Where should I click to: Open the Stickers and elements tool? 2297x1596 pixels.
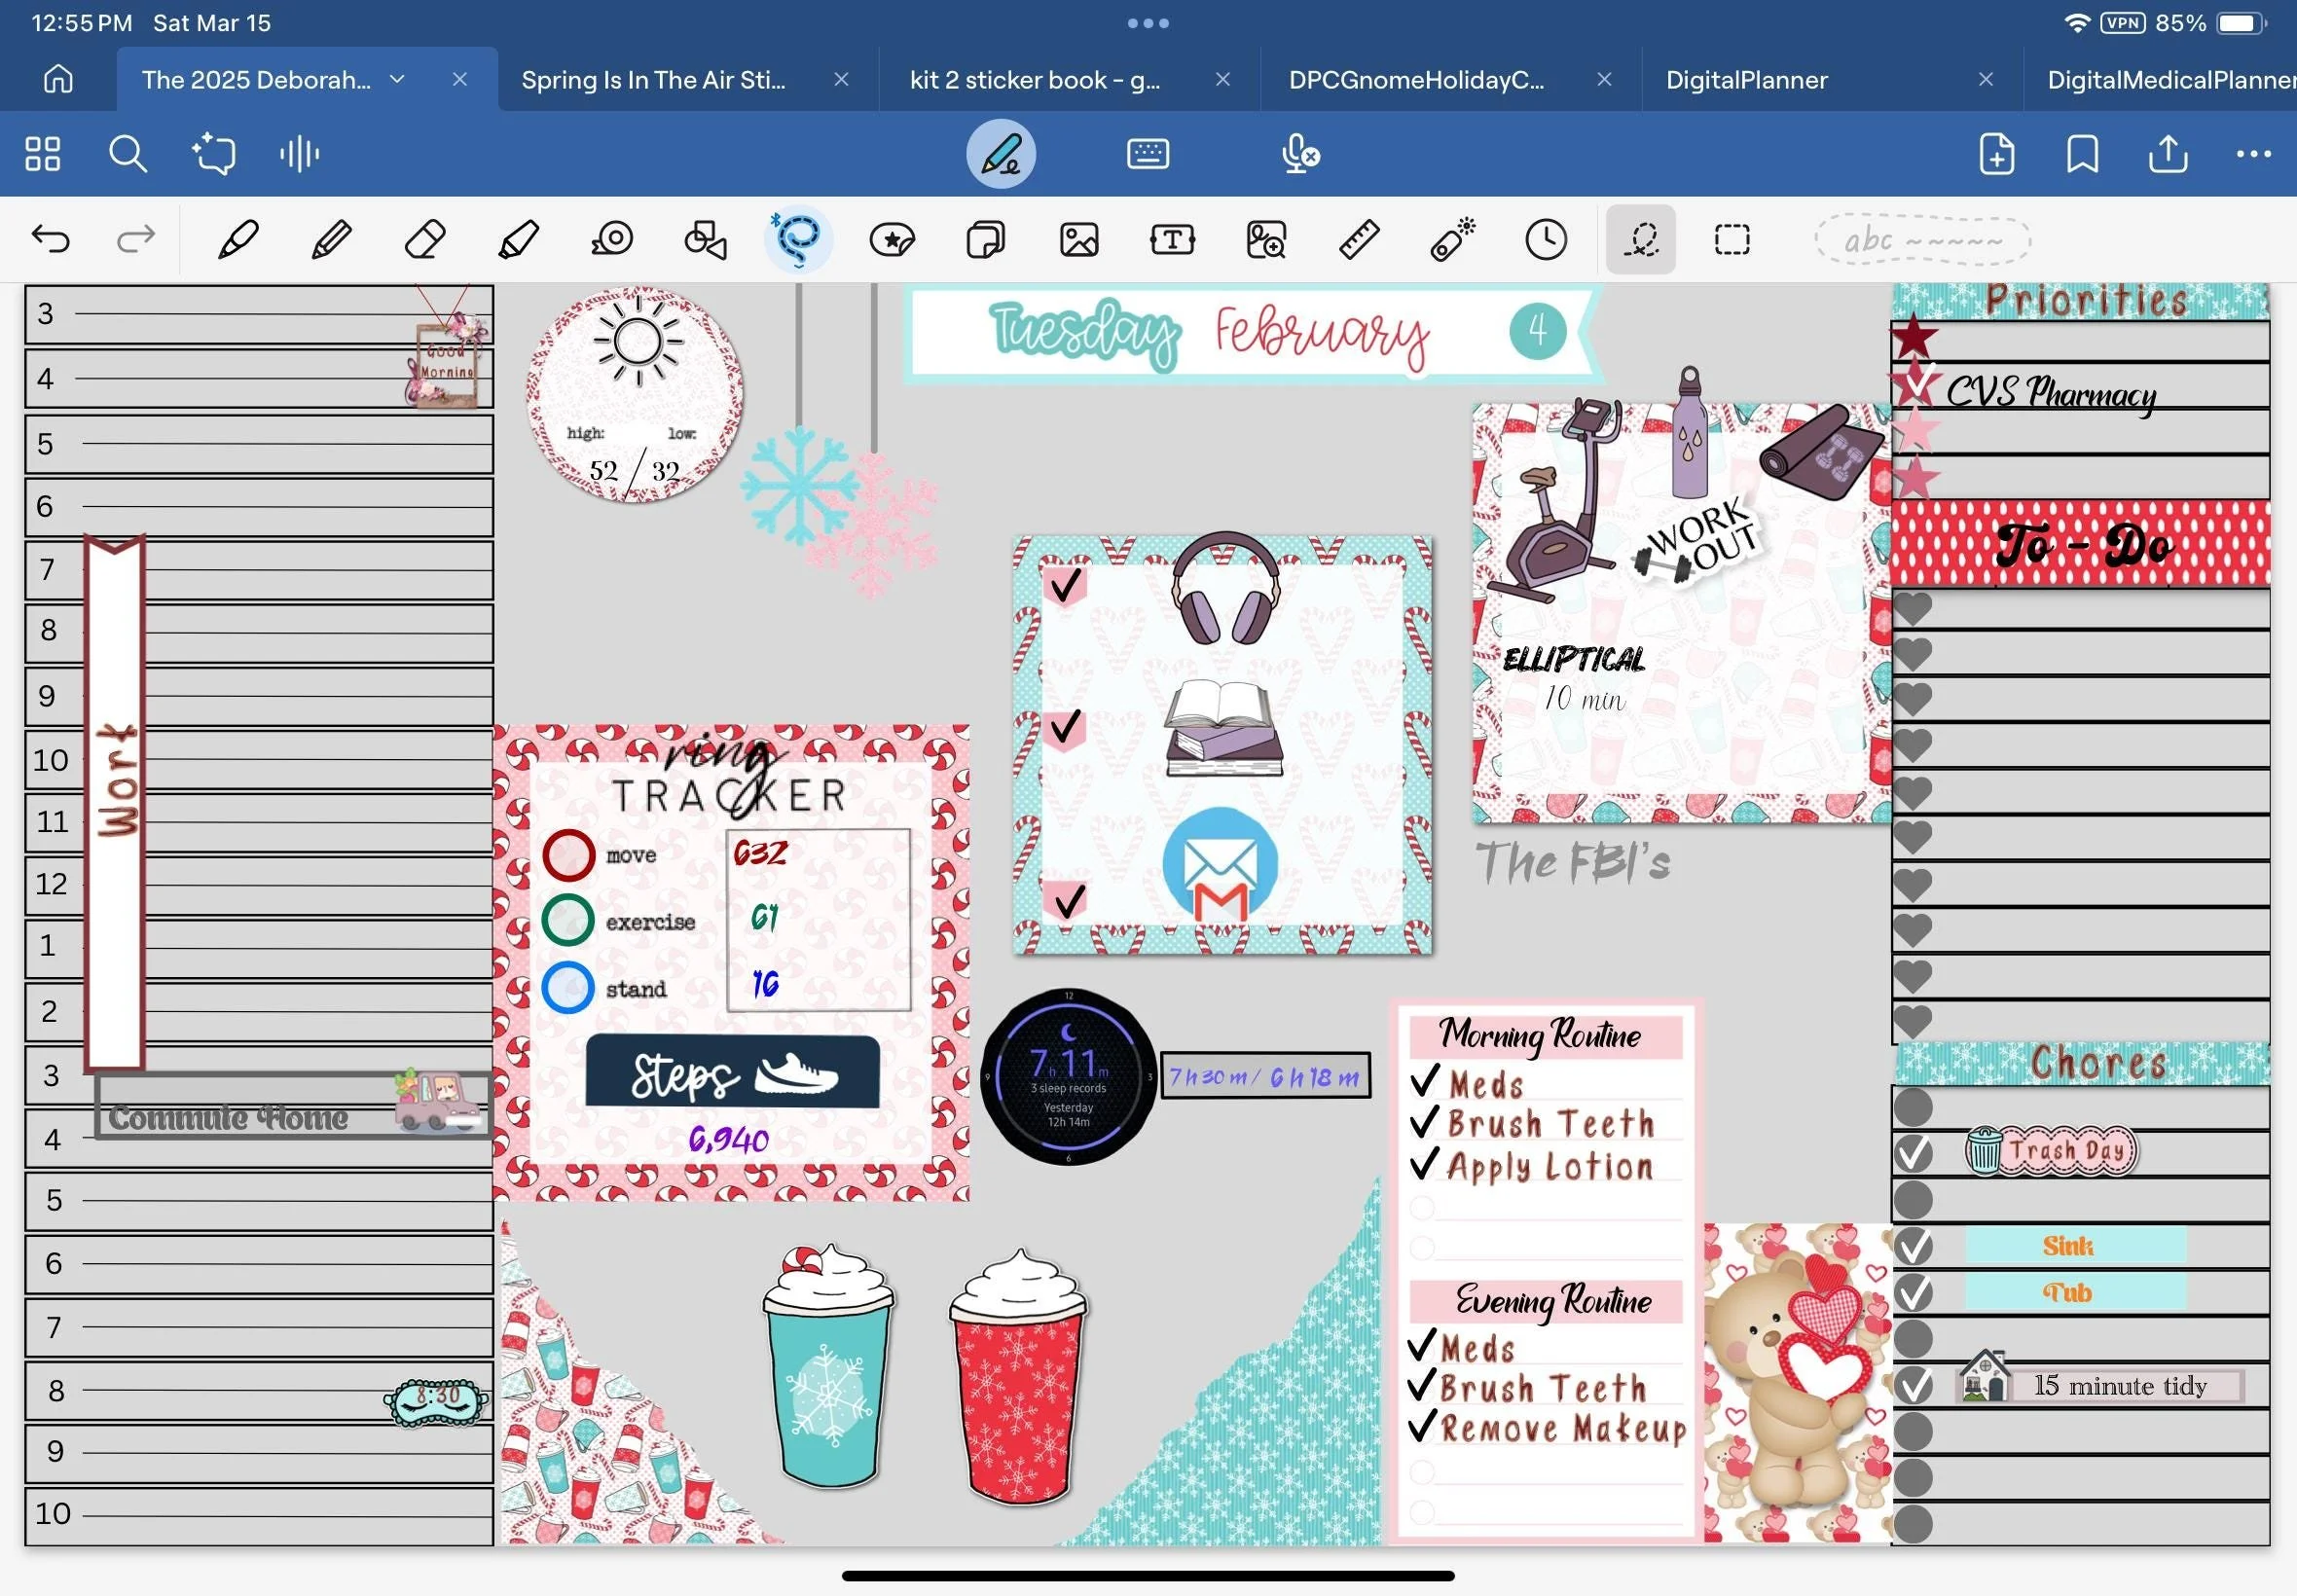pos(891,239)
